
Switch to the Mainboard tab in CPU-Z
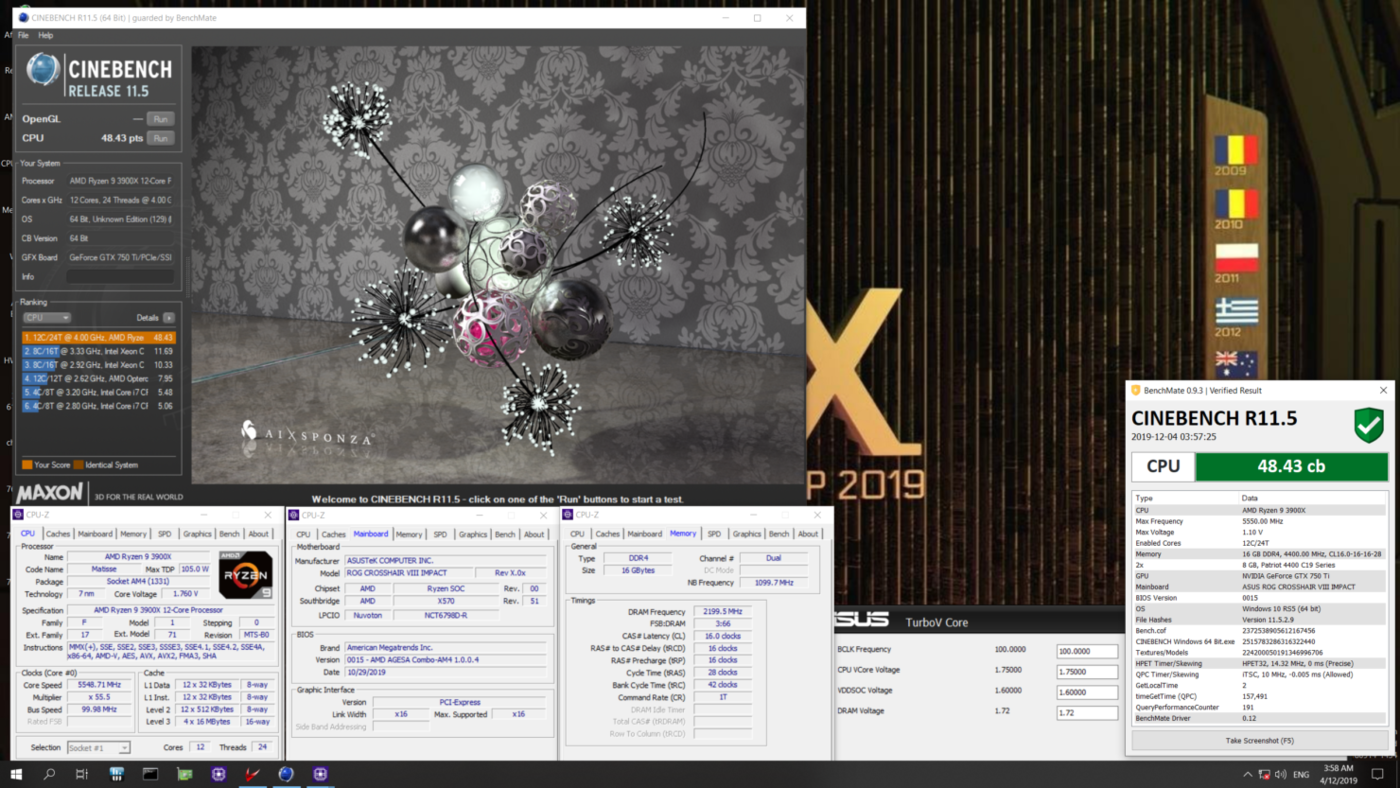(x=370, y=533)
